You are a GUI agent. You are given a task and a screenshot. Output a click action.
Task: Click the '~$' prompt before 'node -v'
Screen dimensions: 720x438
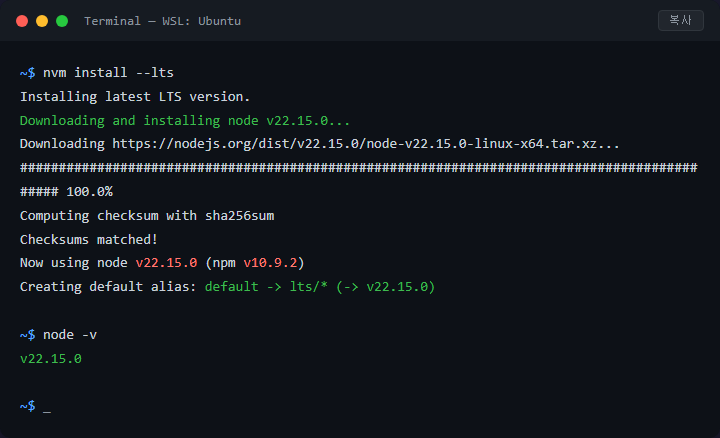click(28, 335)
